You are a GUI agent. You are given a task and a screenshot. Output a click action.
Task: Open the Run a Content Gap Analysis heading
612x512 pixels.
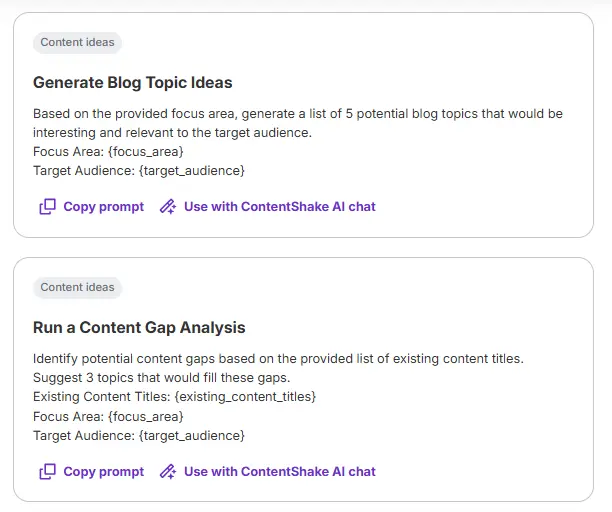[139, 327]
